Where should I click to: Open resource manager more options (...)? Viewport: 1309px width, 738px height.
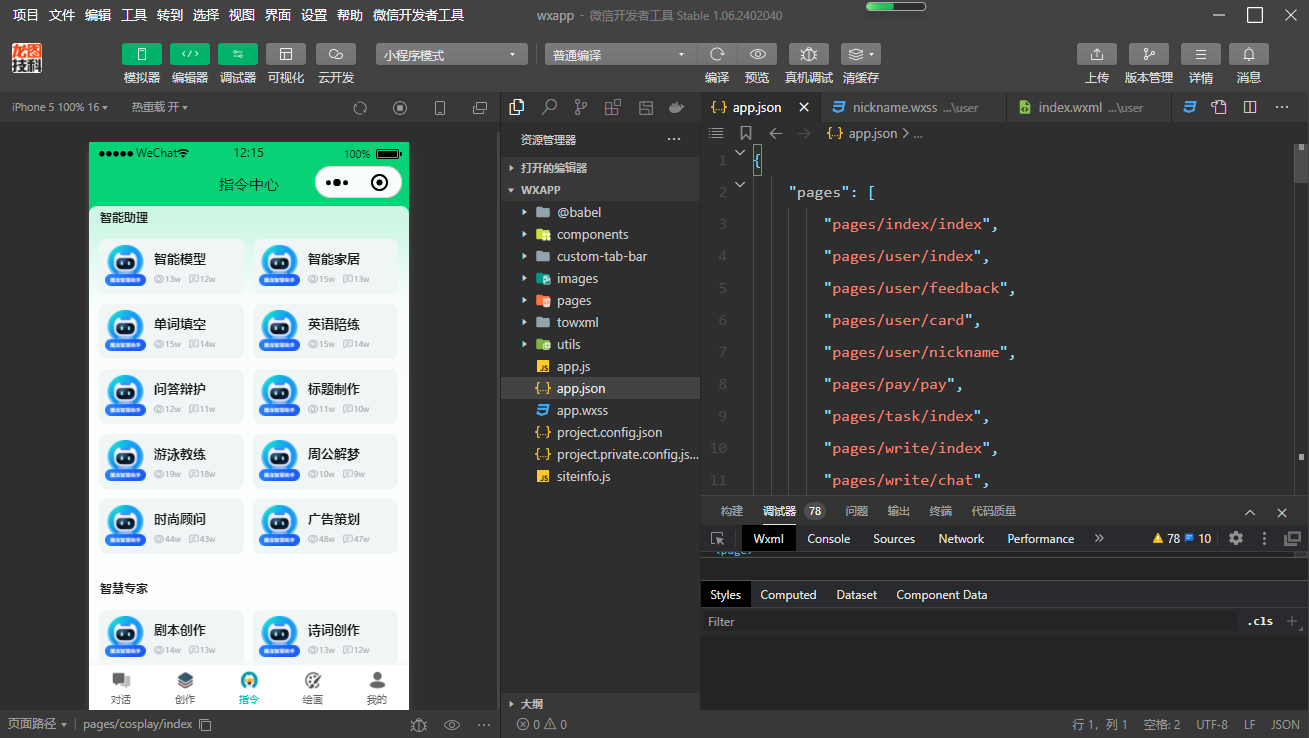[674, 140]
